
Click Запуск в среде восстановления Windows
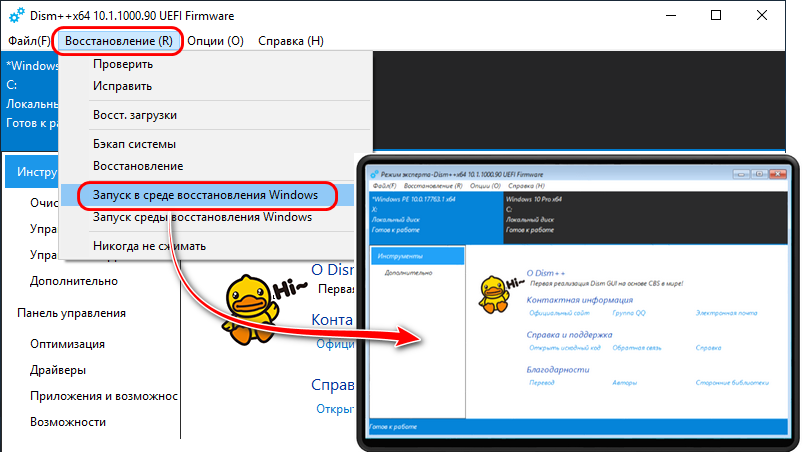pyautogui.click(x=205, y=194)
